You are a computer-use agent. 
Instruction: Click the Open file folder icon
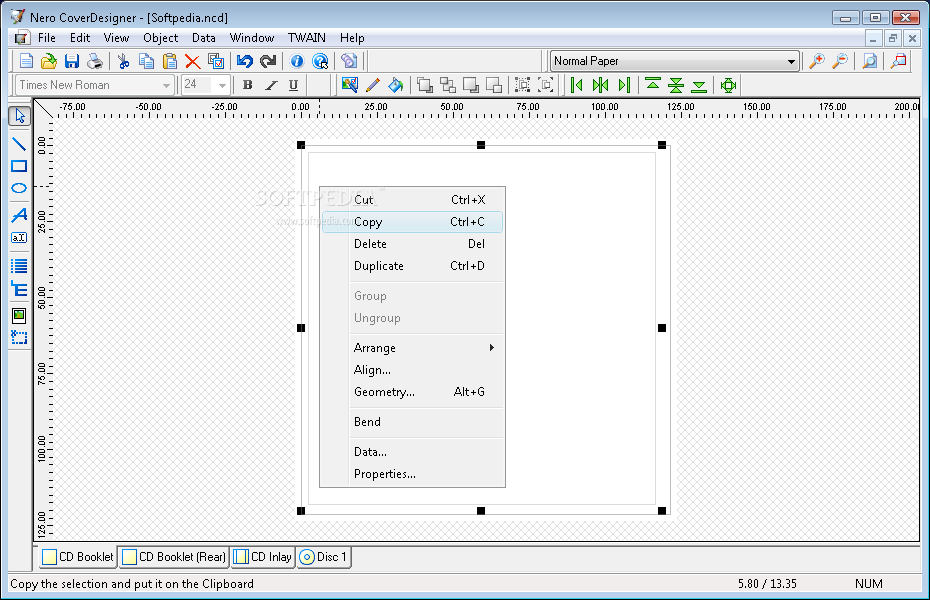49,61
